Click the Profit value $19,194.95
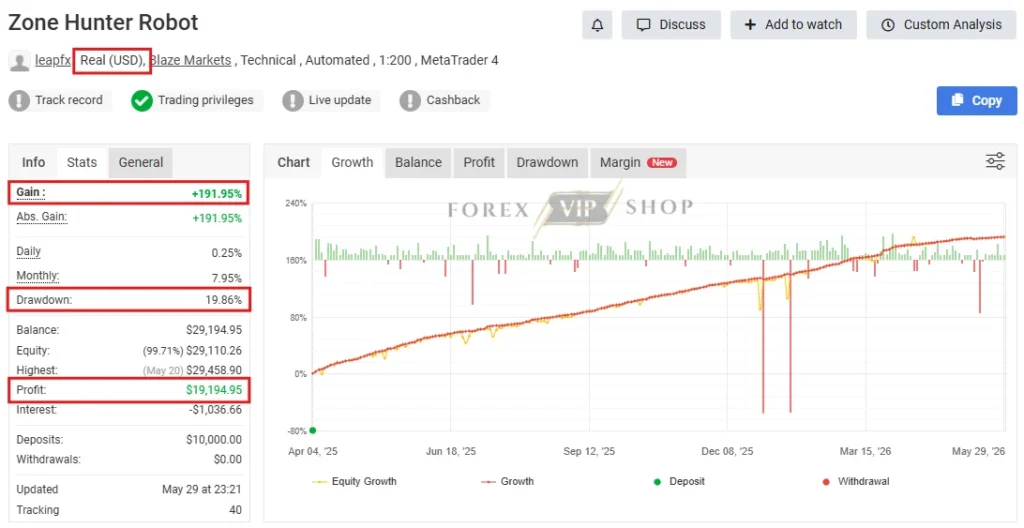 pyautogui.click(x=214, y=390)
